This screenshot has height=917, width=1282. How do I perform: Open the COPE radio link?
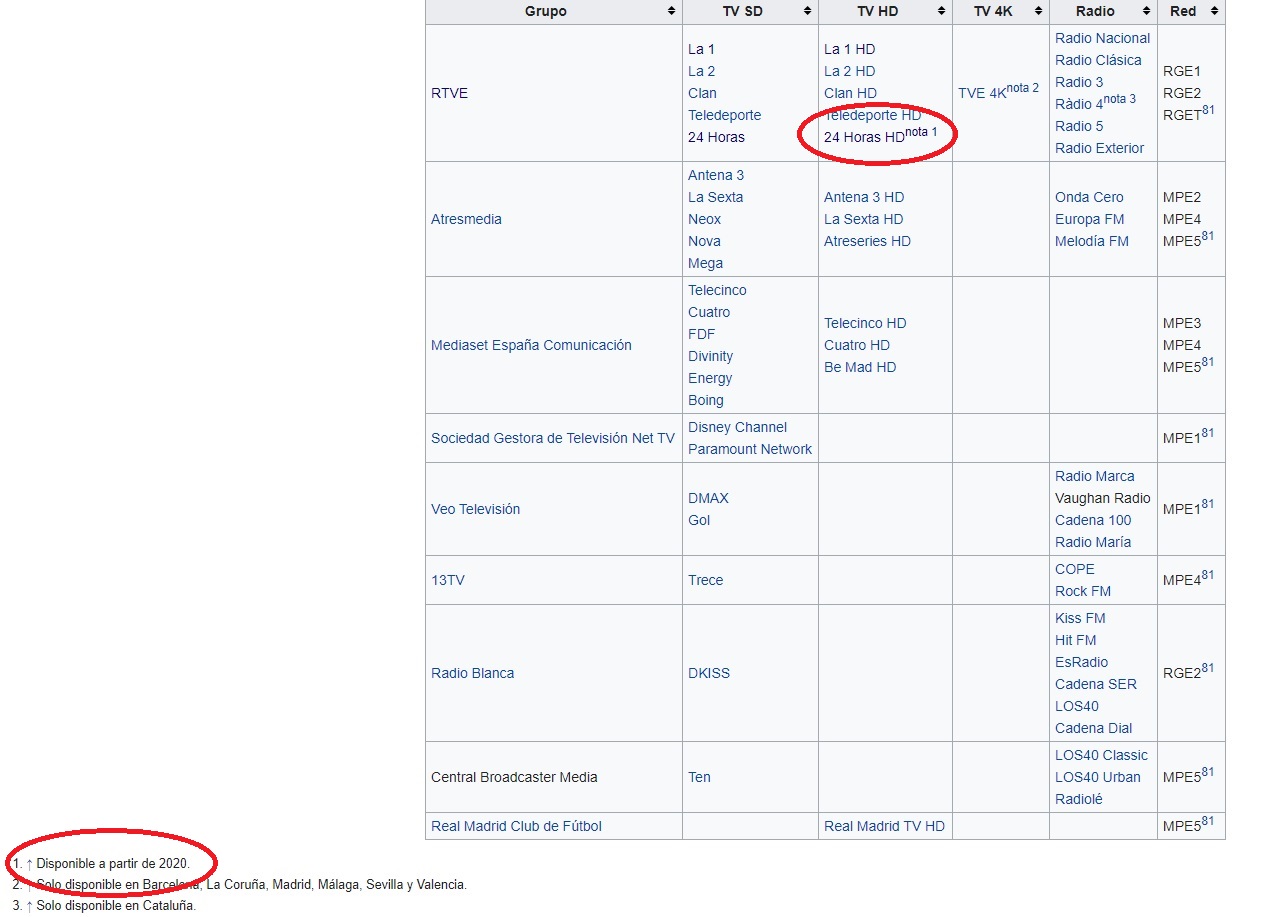click(1075, 569)
